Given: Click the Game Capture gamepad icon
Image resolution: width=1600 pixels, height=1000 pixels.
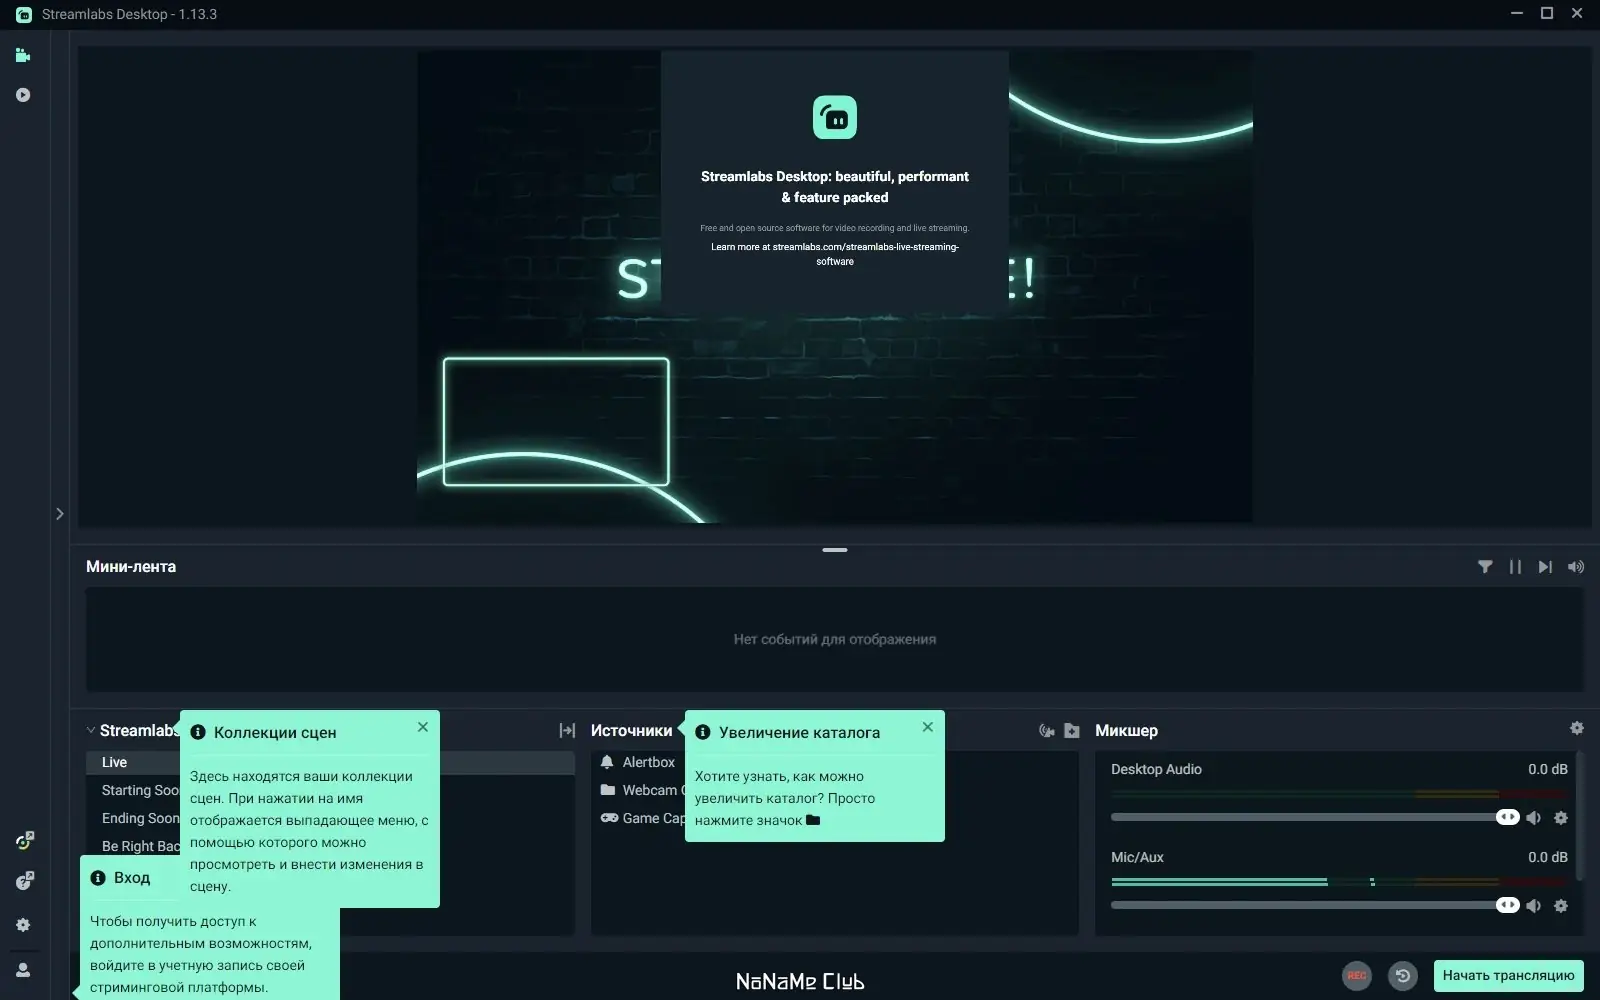Looking at the screenshot, I should (x=609, y=818).
